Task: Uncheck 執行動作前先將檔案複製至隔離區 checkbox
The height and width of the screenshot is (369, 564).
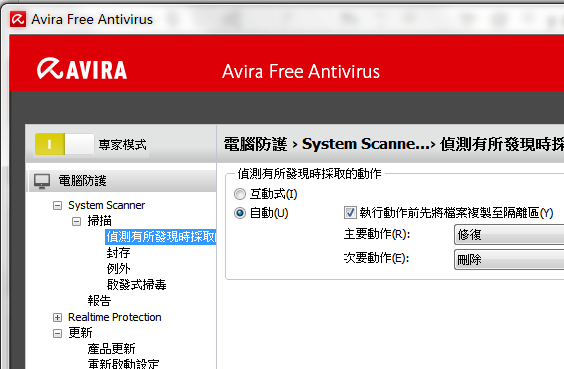Action: pyautogui.click(x=350, y=213)
